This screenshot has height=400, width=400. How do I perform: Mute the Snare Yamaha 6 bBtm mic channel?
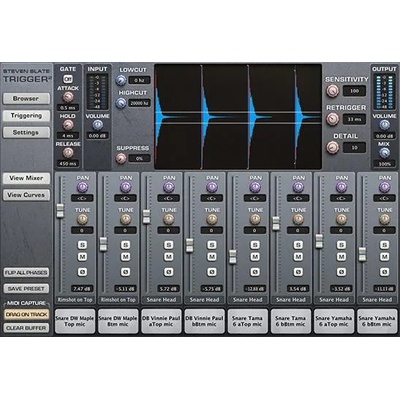pos(384,257)
